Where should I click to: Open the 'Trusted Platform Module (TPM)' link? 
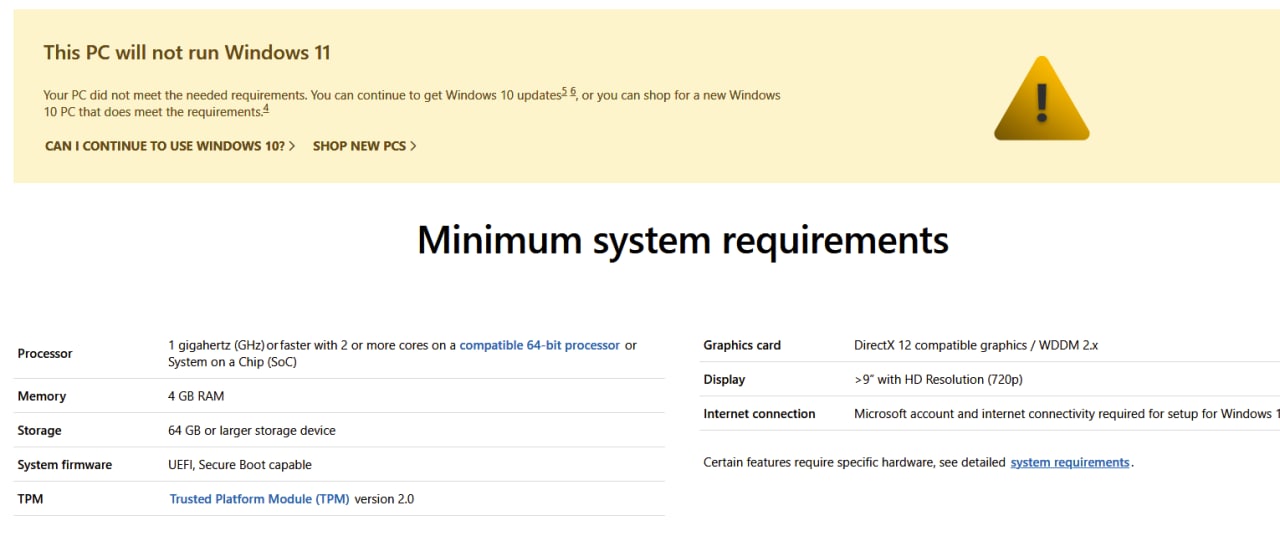click(x=260, y=499)
